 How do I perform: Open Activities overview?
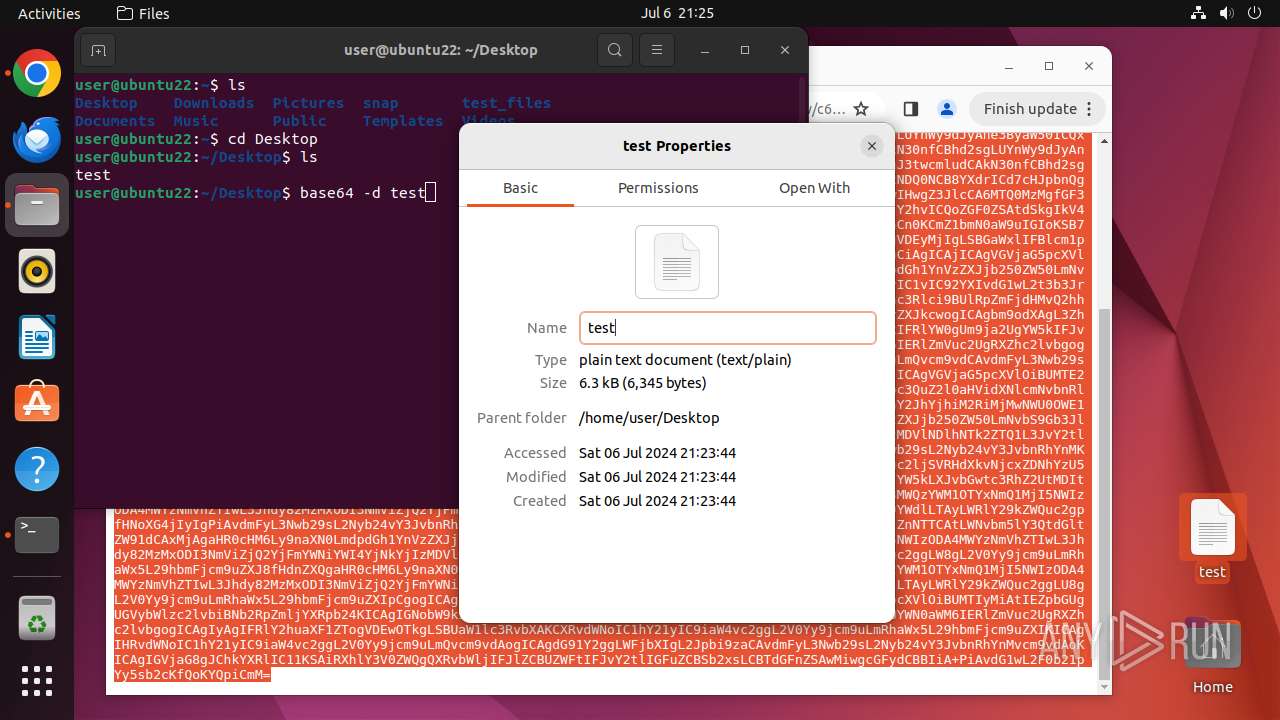tap(49, 14)
